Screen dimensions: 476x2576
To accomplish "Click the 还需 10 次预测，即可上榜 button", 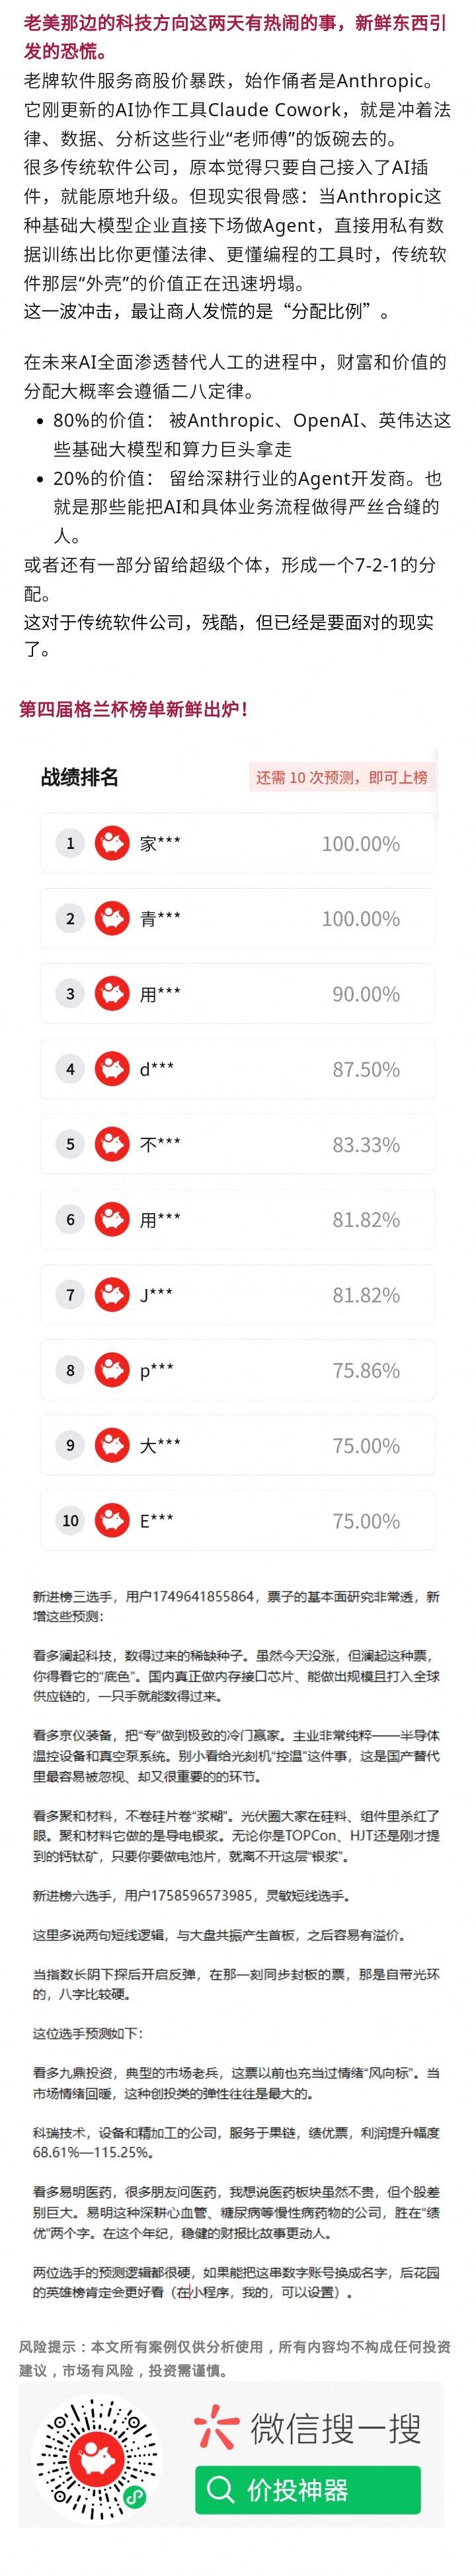I will pos(341,777).
